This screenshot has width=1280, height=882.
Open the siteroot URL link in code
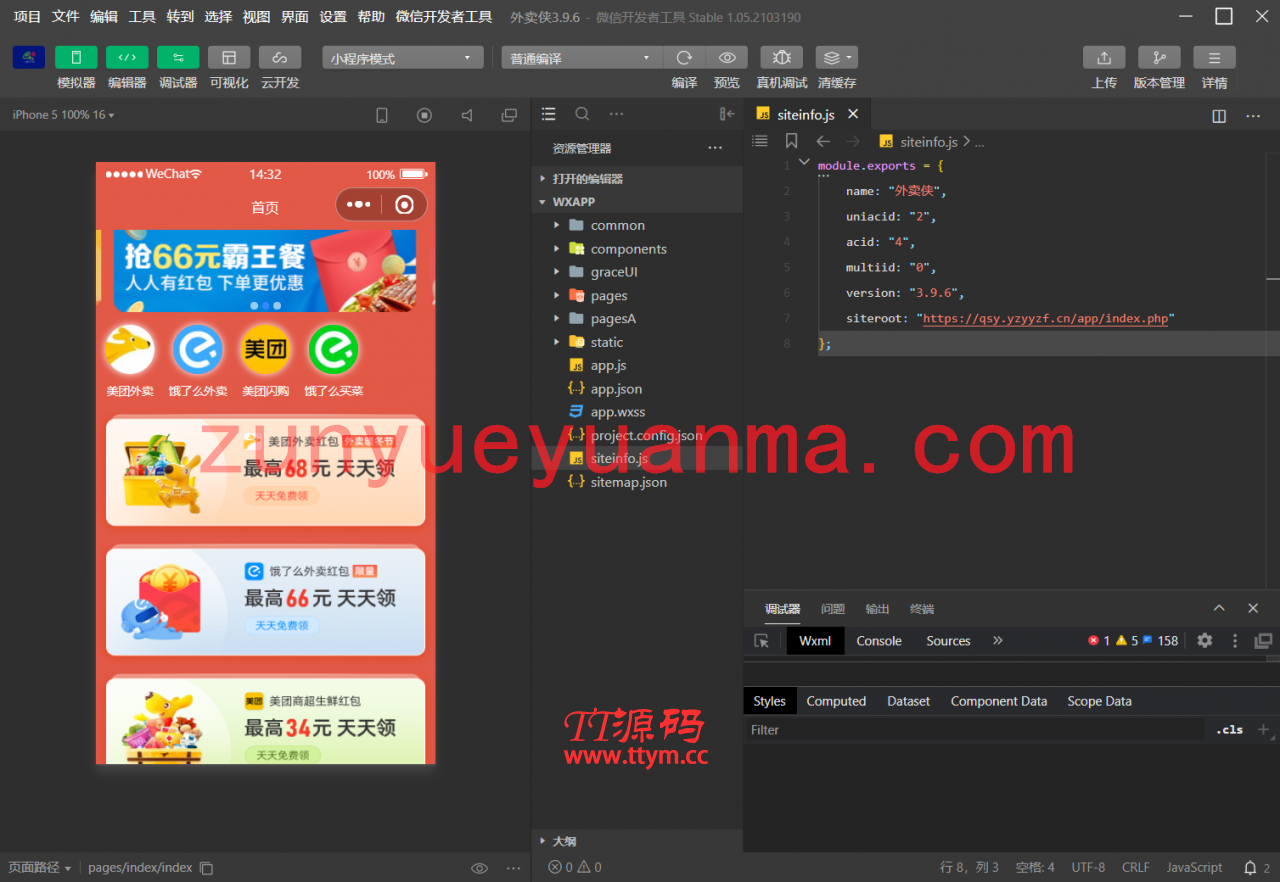point(1045,319)
